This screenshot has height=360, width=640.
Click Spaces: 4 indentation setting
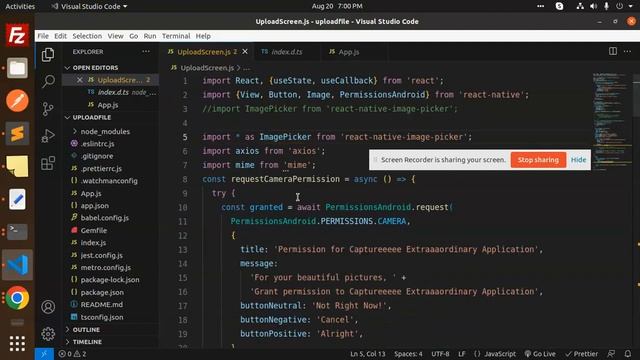click(x=408, y=354)
